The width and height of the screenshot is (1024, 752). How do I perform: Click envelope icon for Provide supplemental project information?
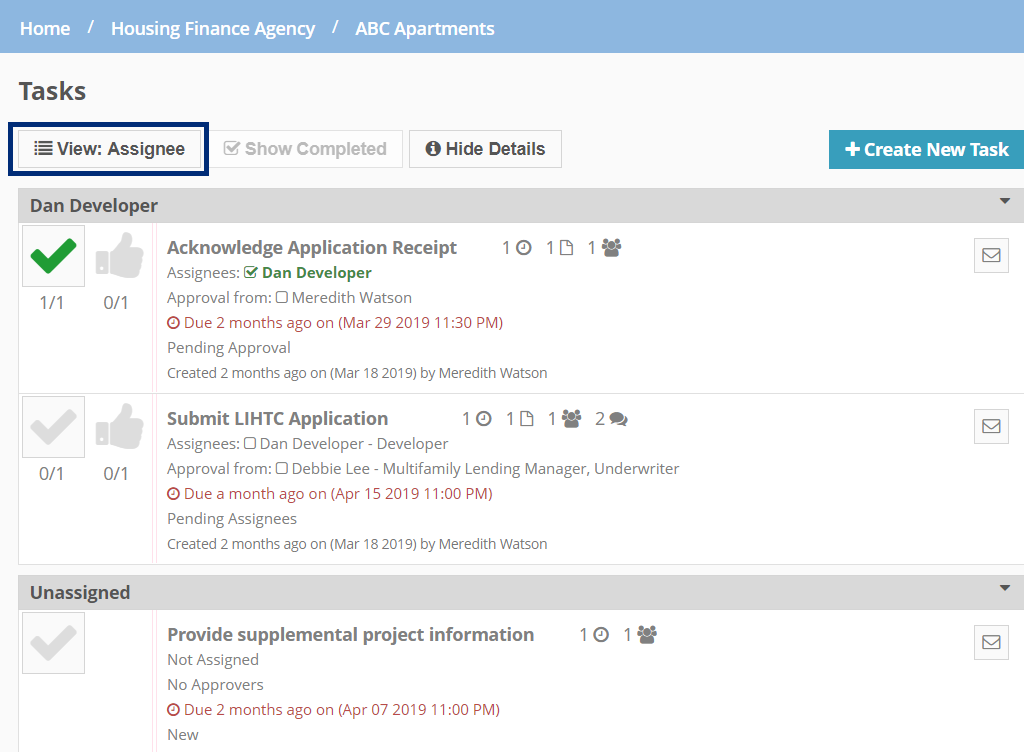991,642
